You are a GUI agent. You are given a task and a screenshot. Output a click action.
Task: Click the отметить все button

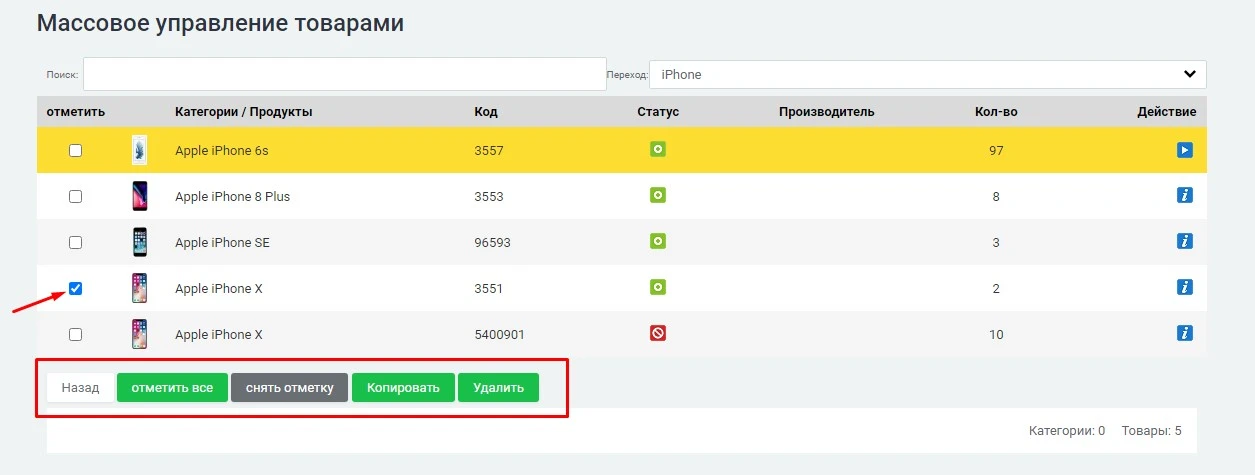point(172,387)
